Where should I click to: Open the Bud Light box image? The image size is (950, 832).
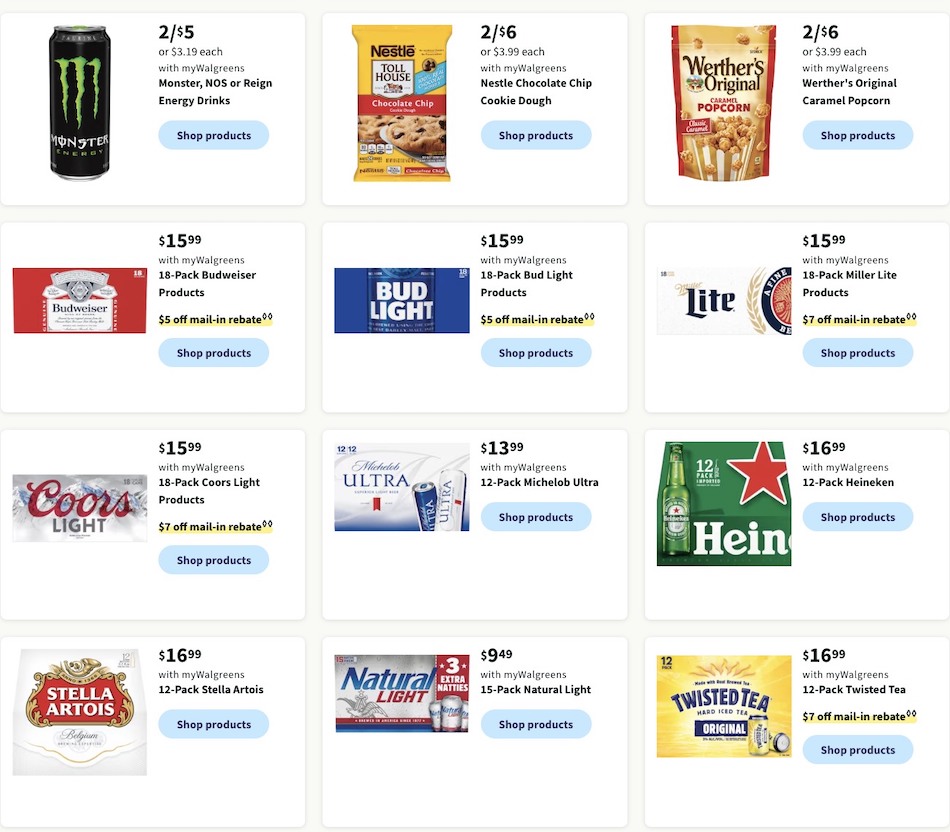coord(402,301)
